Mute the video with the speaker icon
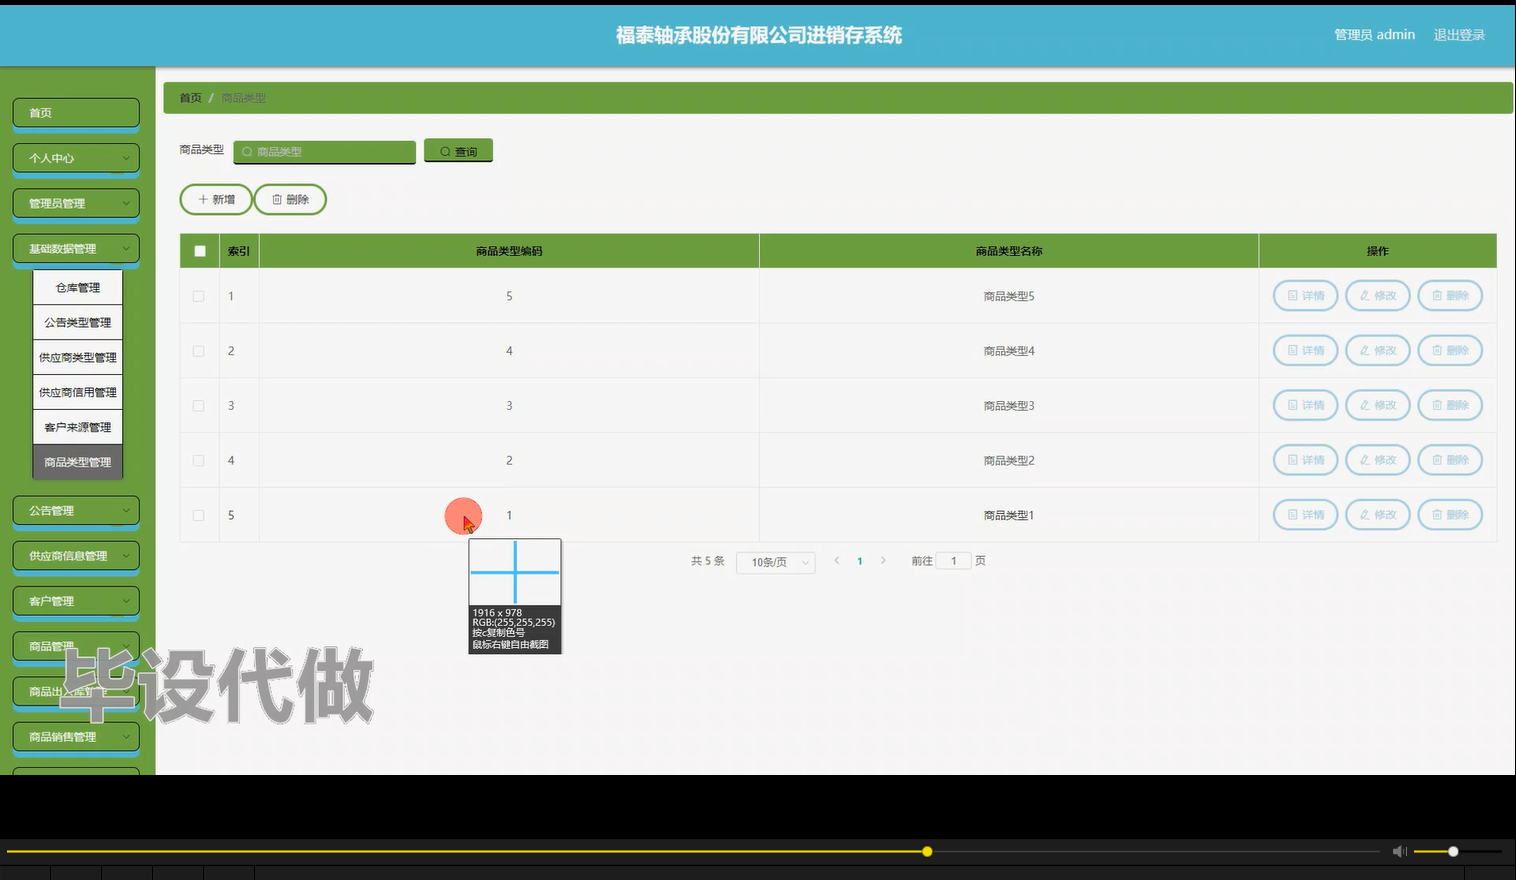This screenshot has width=1516, height=880. [x=1398, y=851]
